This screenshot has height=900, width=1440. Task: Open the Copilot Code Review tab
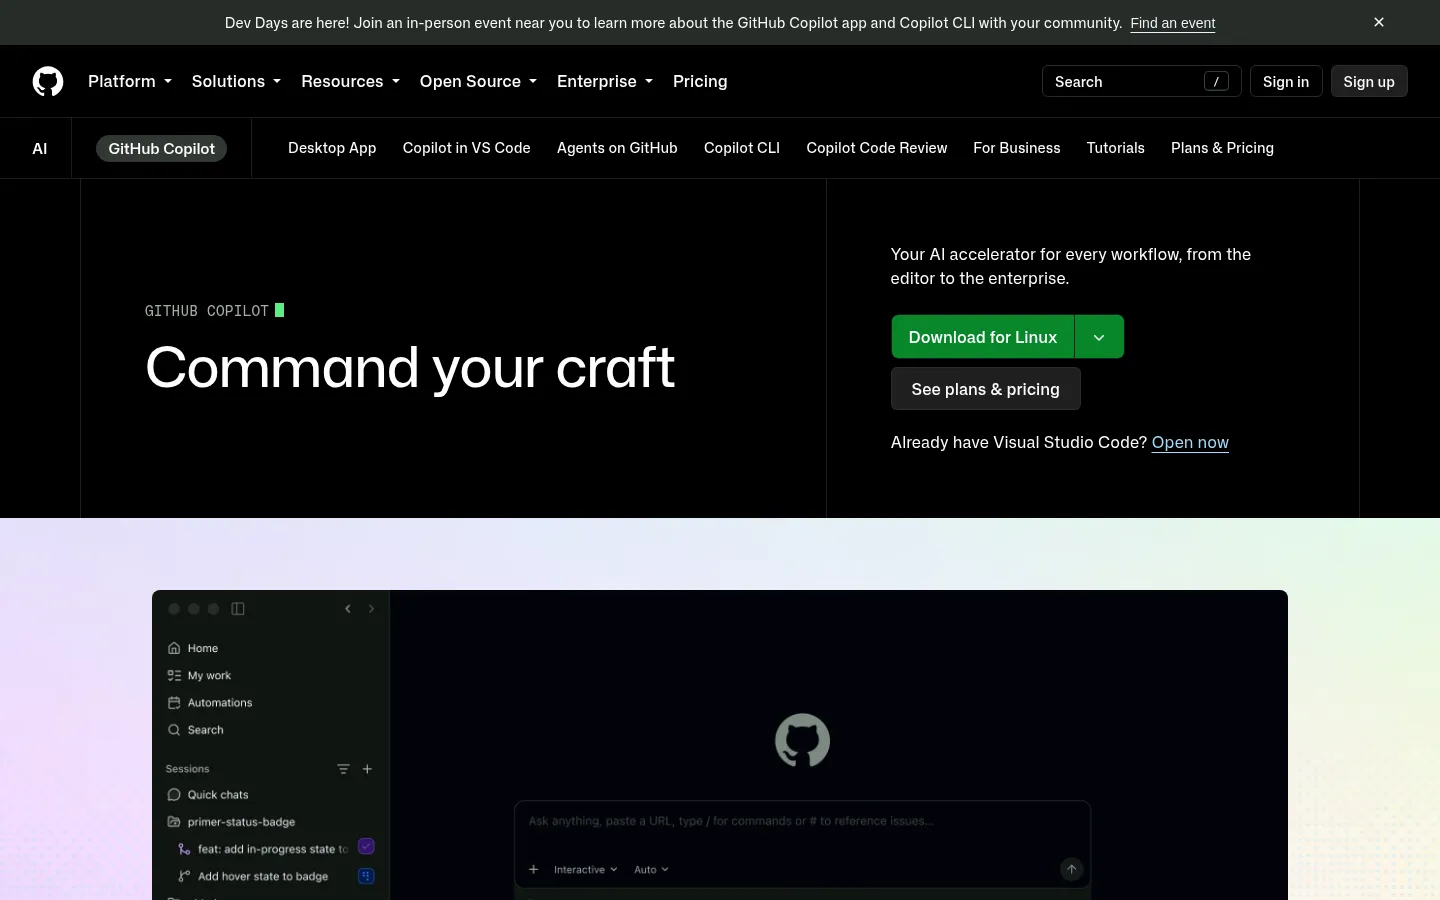pos(877,148)
